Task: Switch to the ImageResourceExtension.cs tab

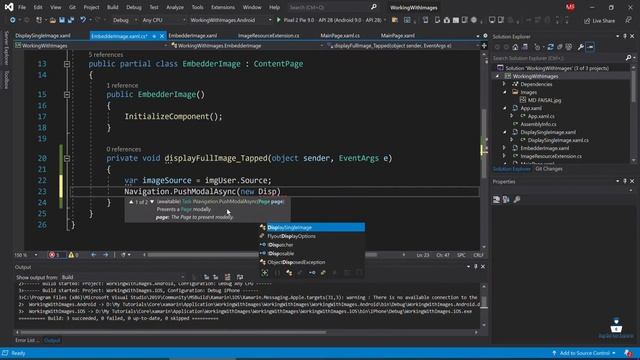Action: (268, 36)
